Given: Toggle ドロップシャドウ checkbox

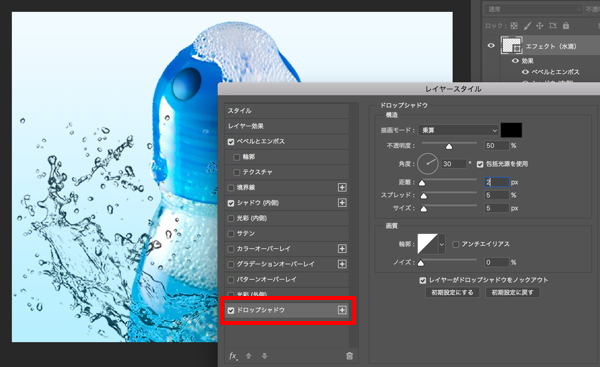Looking at the screenshot, I should (x=231, y=310).
